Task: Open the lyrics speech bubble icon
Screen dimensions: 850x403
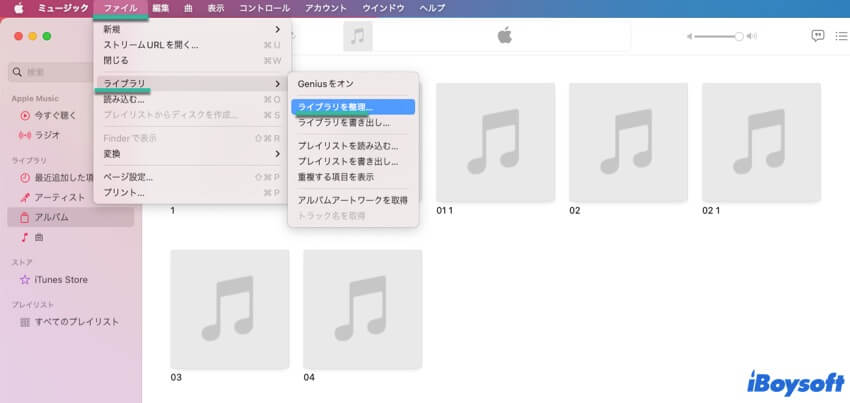Action: (817, 36)
